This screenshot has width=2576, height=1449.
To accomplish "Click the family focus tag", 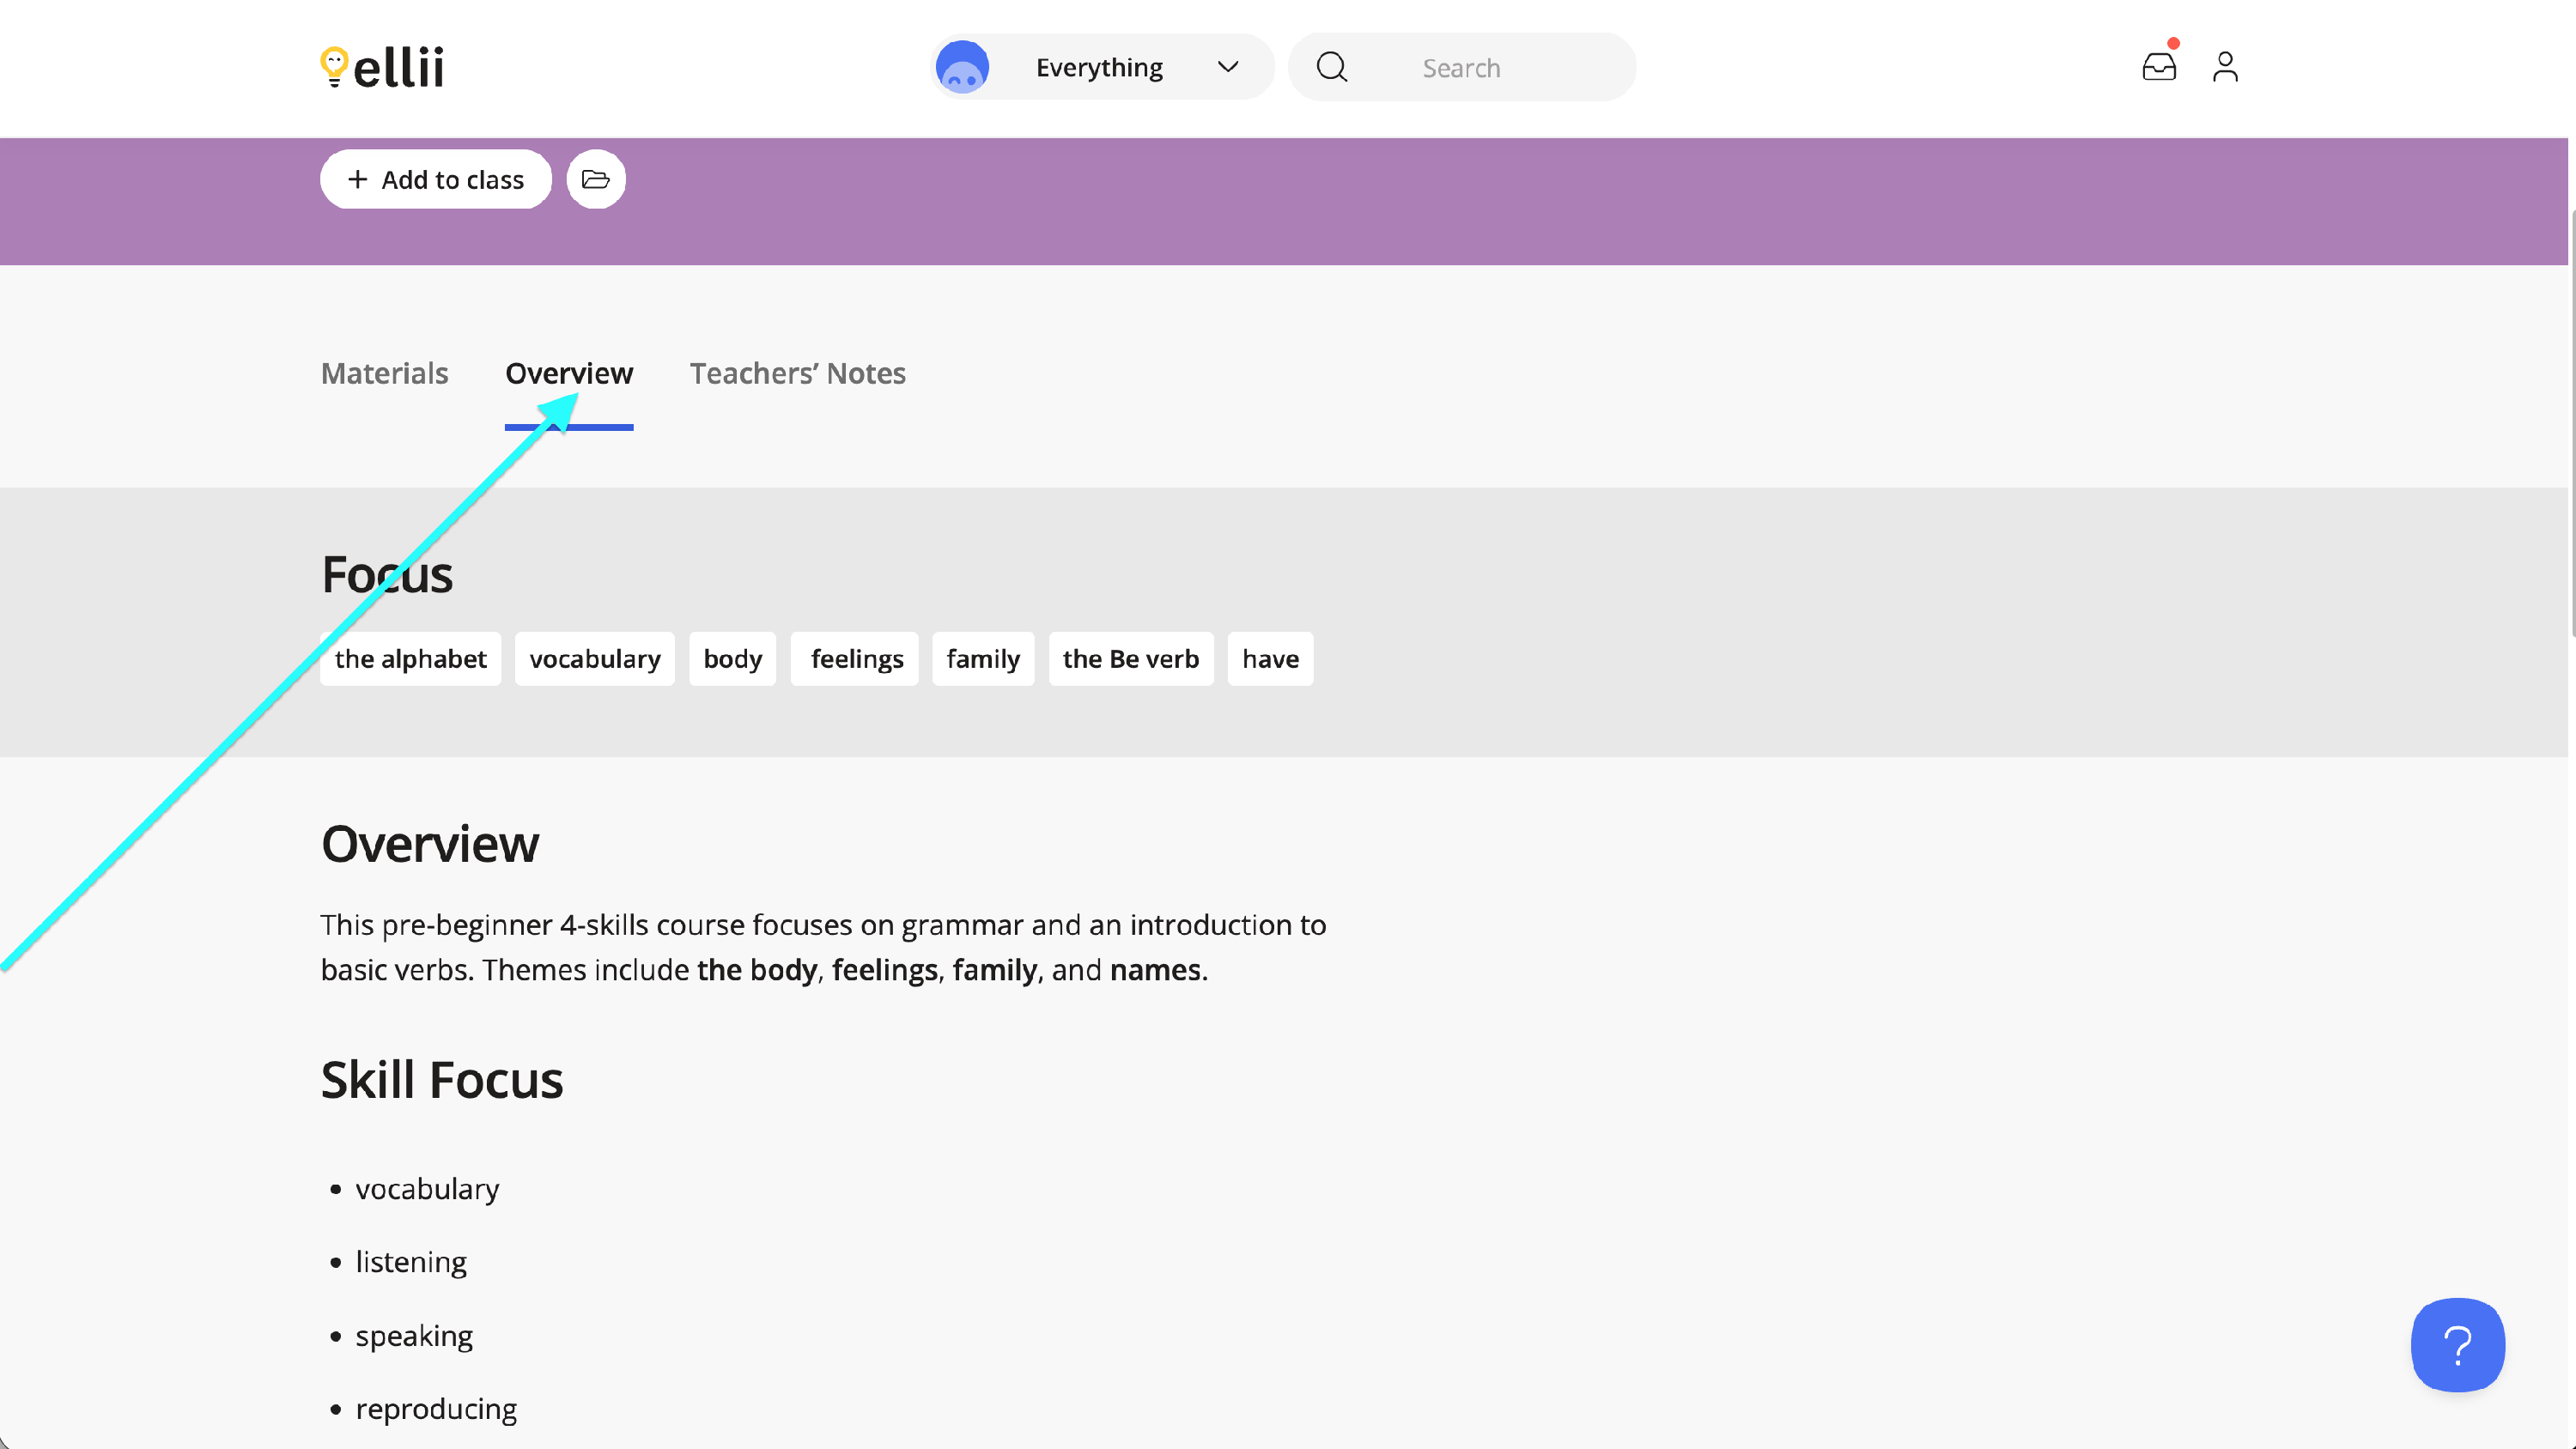I will [982, 658].
